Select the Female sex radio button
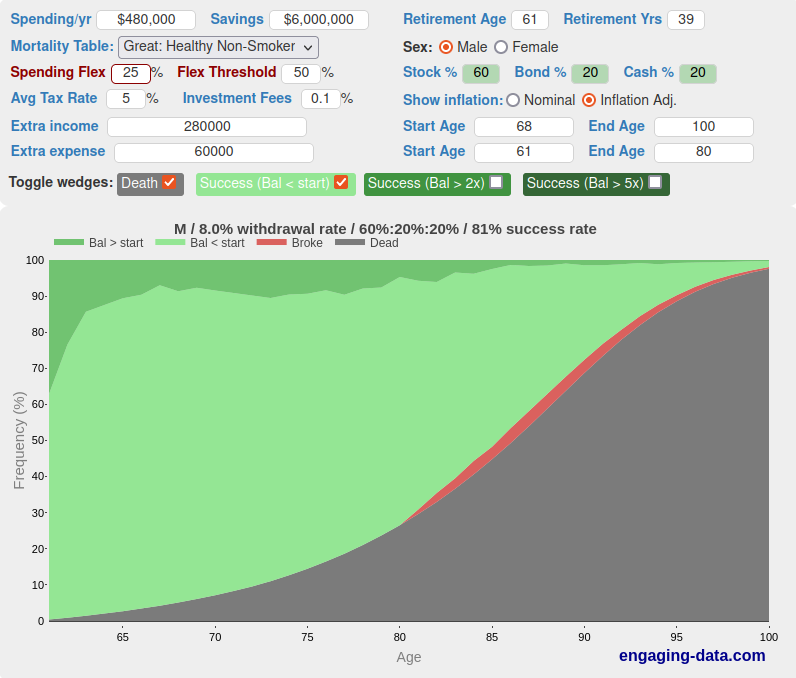The width and height of the screenshot is (796, 678). click(501, 47)
